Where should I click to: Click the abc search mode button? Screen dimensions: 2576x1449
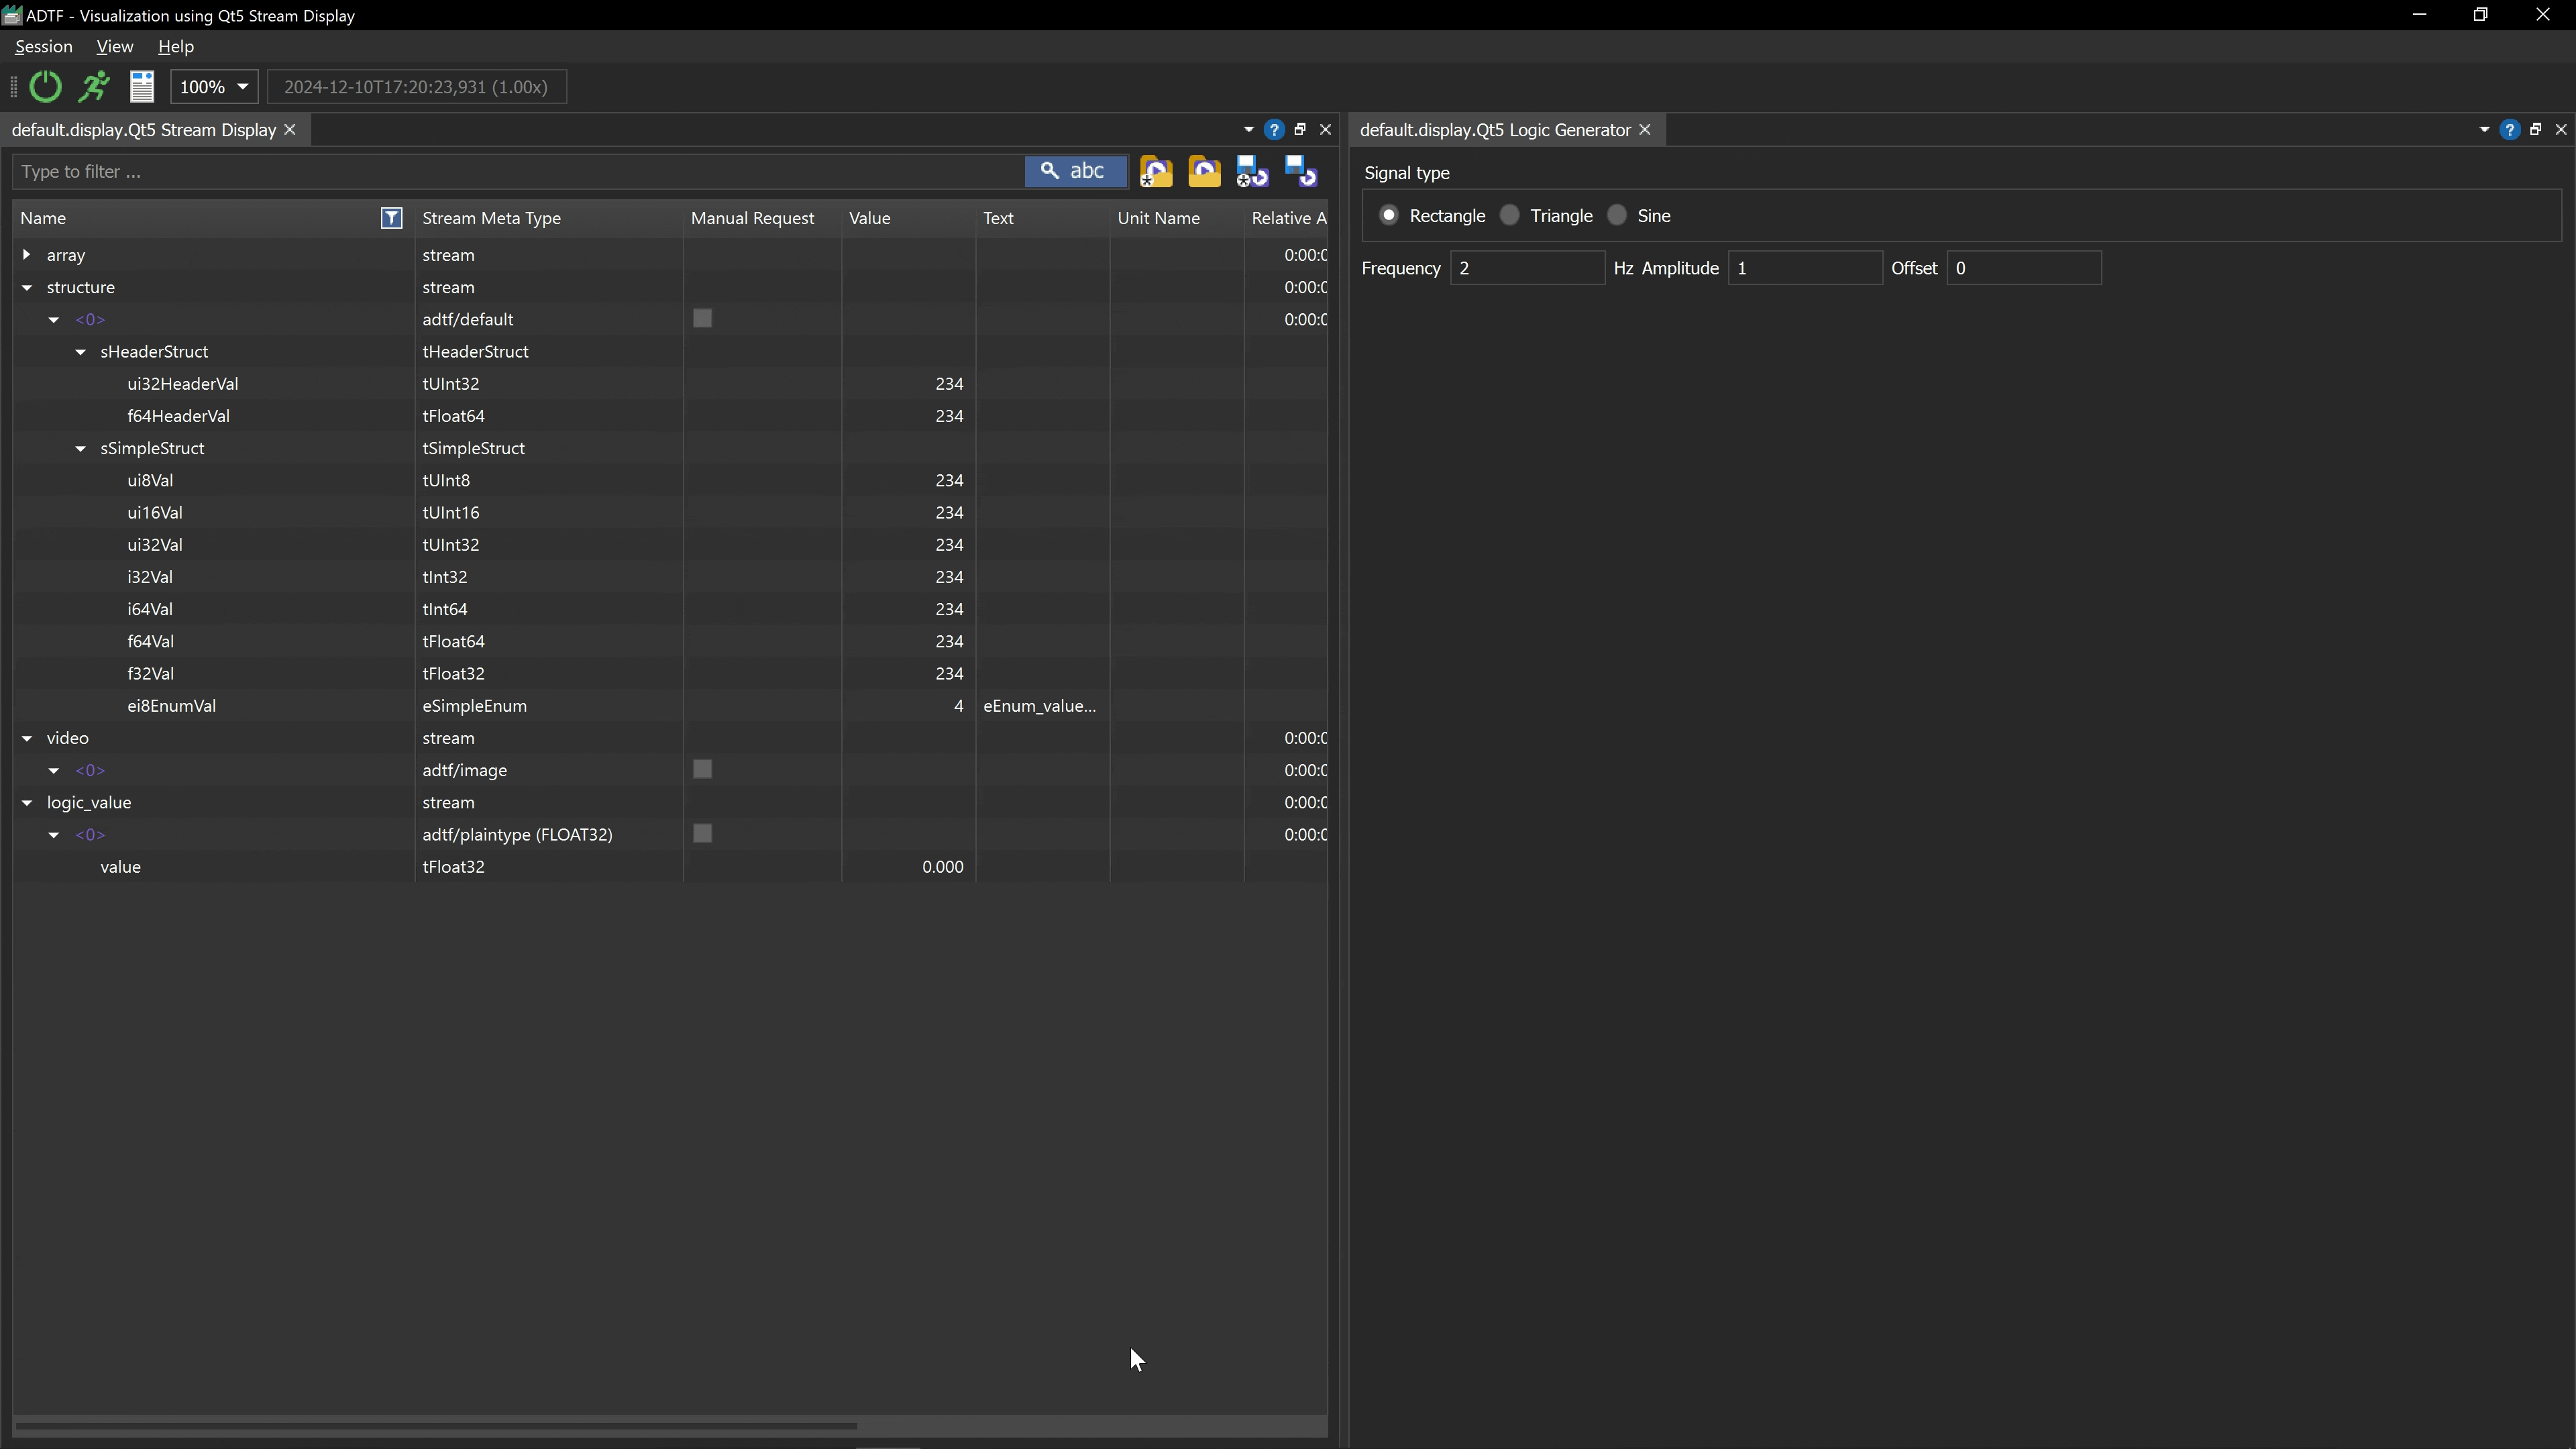pyautogui.click(x=1075, y=171)
